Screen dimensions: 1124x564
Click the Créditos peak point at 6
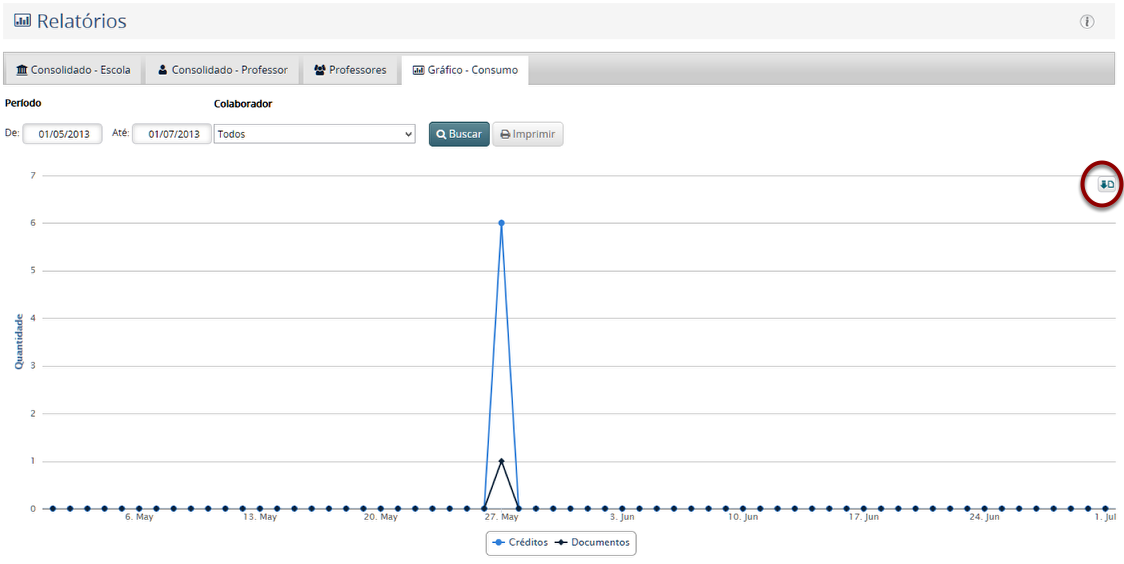click(501, 223)
